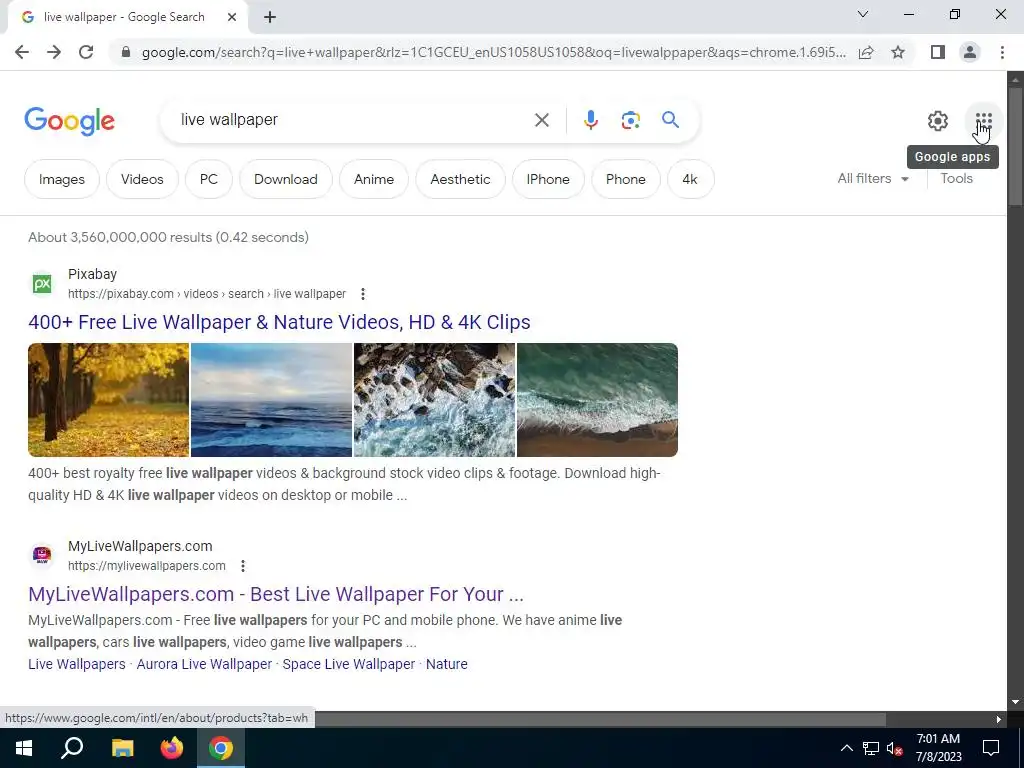Open Windows taskbar search

click(x=72, y=748)
